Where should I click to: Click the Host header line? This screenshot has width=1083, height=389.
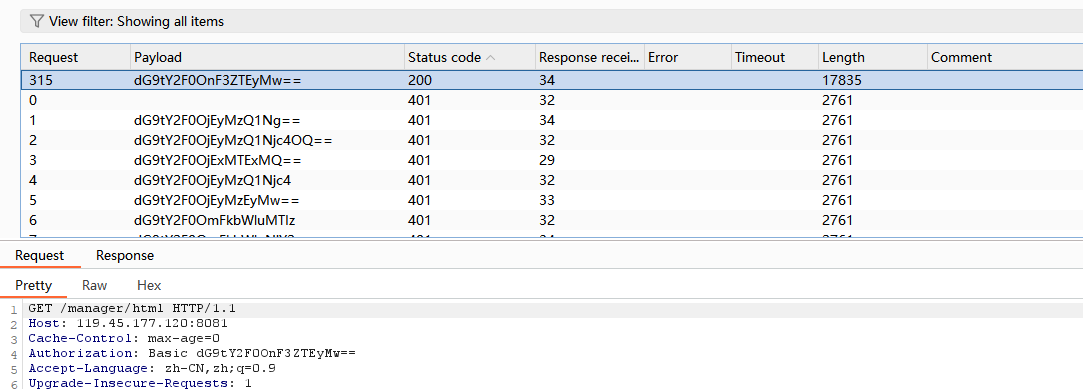point(128,323)
